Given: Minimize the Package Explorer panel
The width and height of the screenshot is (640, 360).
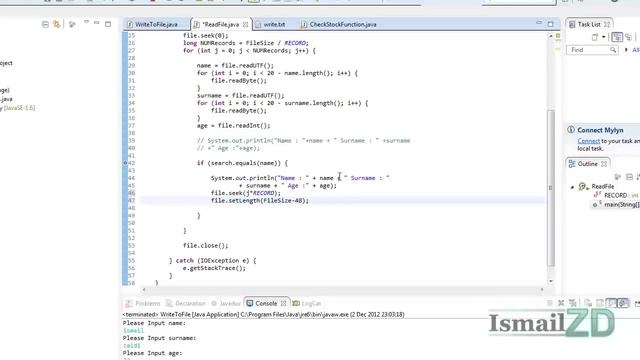Looking at the screenshot, I should pyautogui.click(x=97, y=23).
